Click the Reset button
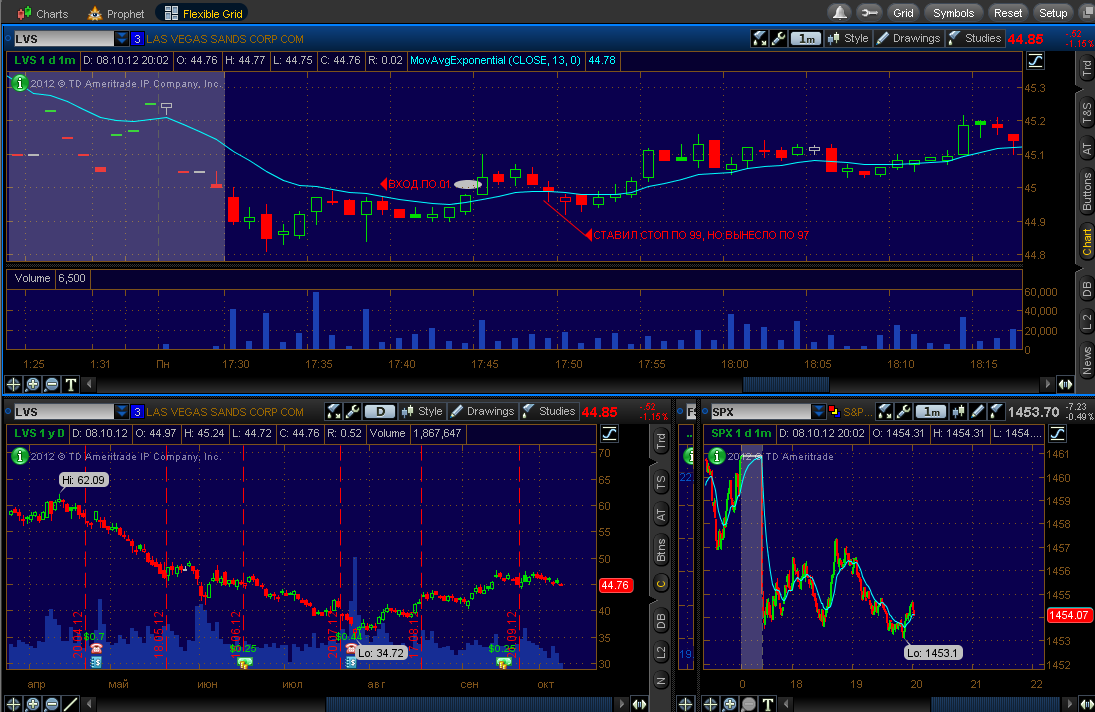Image resolution: width=1095 pixels, height=712 pixels. click(x=1008, y=13)
